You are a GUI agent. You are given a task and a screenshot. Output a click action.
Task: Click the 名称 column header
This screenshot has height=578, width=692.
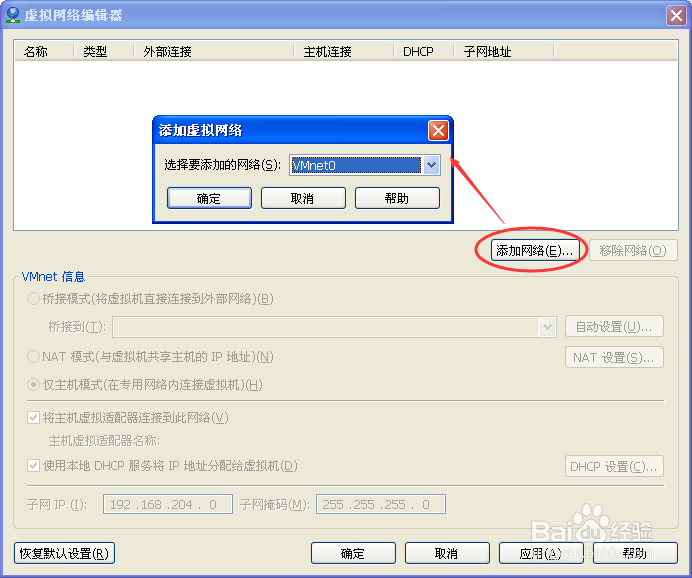[44, 52]
